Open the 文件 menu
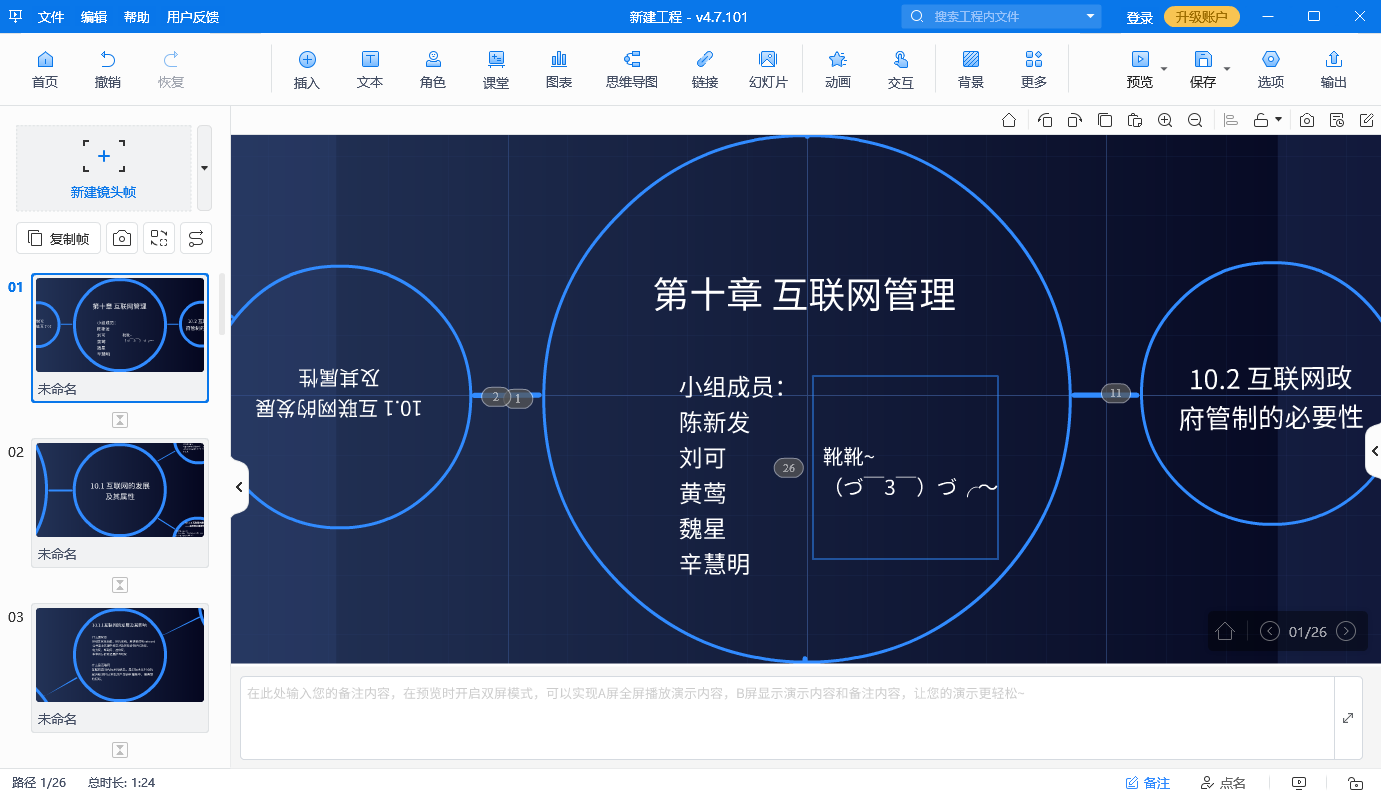This screenshot has height=794, width=1381. tap(51, 17)
